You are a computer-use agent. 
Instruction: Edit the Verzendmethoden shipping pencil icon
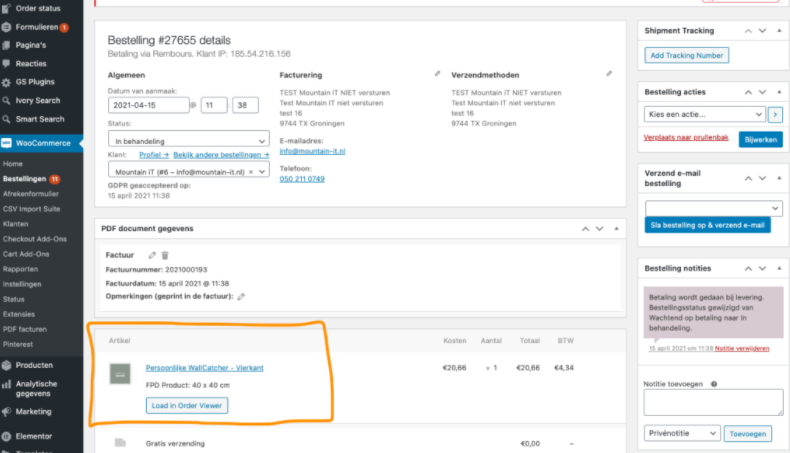[609, 74]
